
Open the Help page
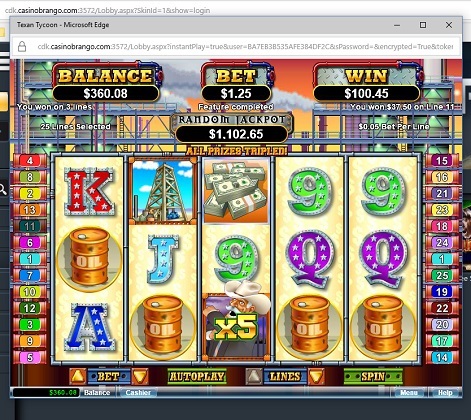(445, 393)
